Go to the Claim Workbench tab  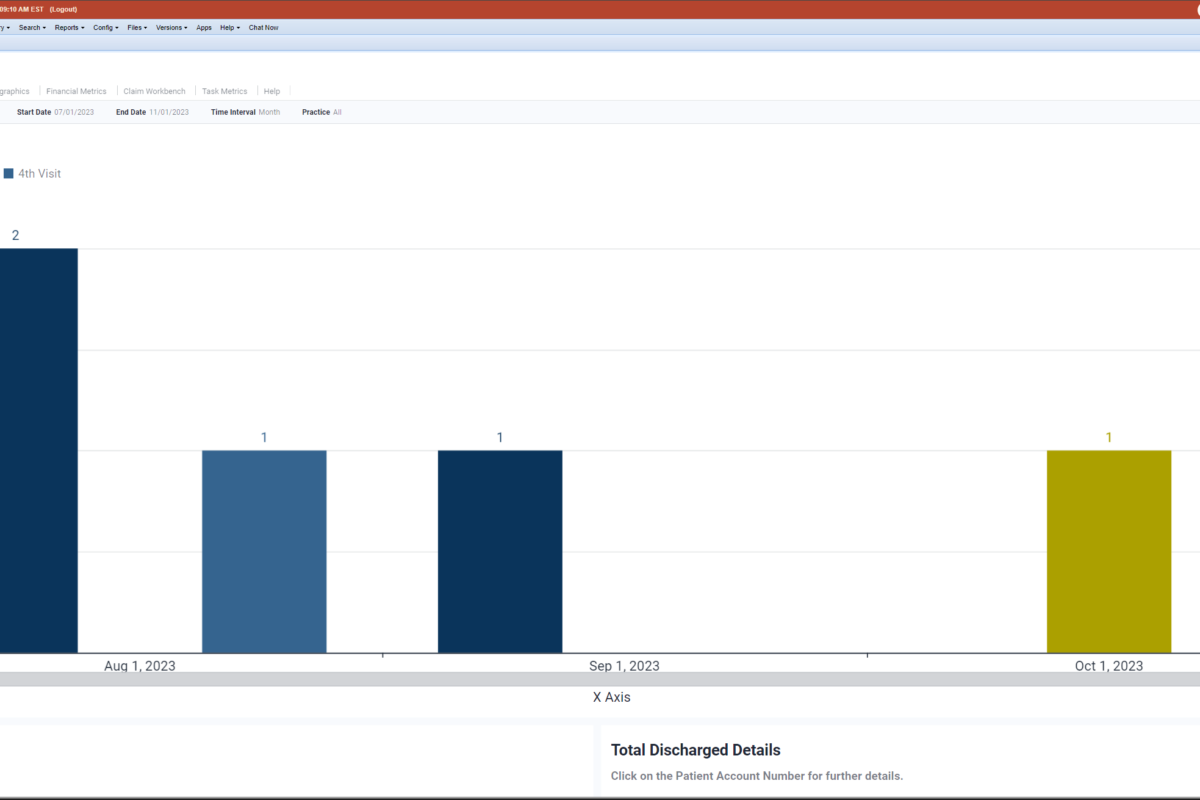pos(154,91)
